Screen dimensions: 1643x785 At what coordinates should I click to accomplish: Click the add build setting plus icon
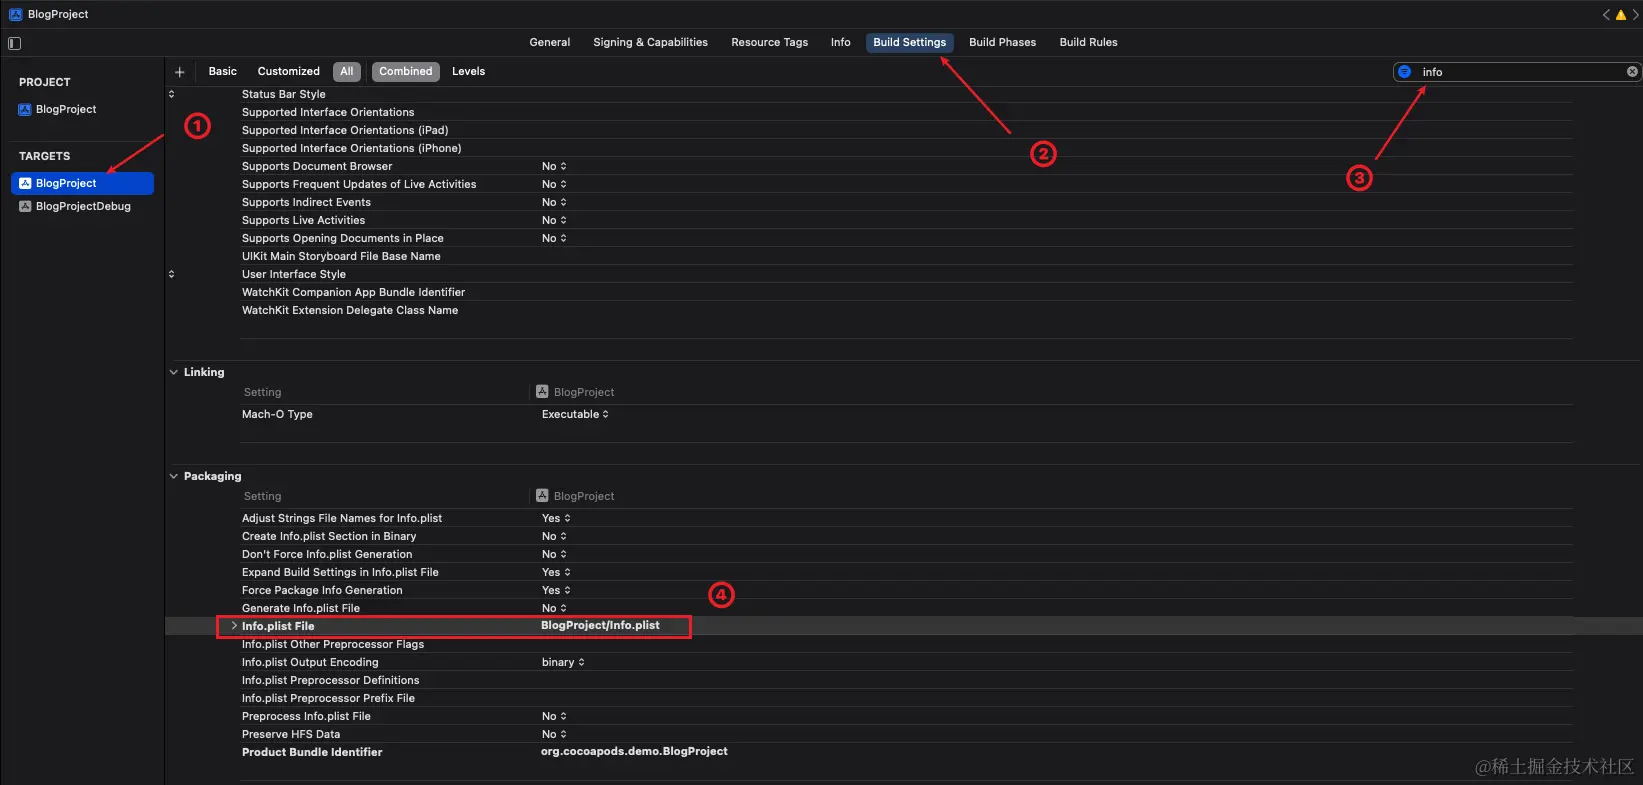point(180,72)
